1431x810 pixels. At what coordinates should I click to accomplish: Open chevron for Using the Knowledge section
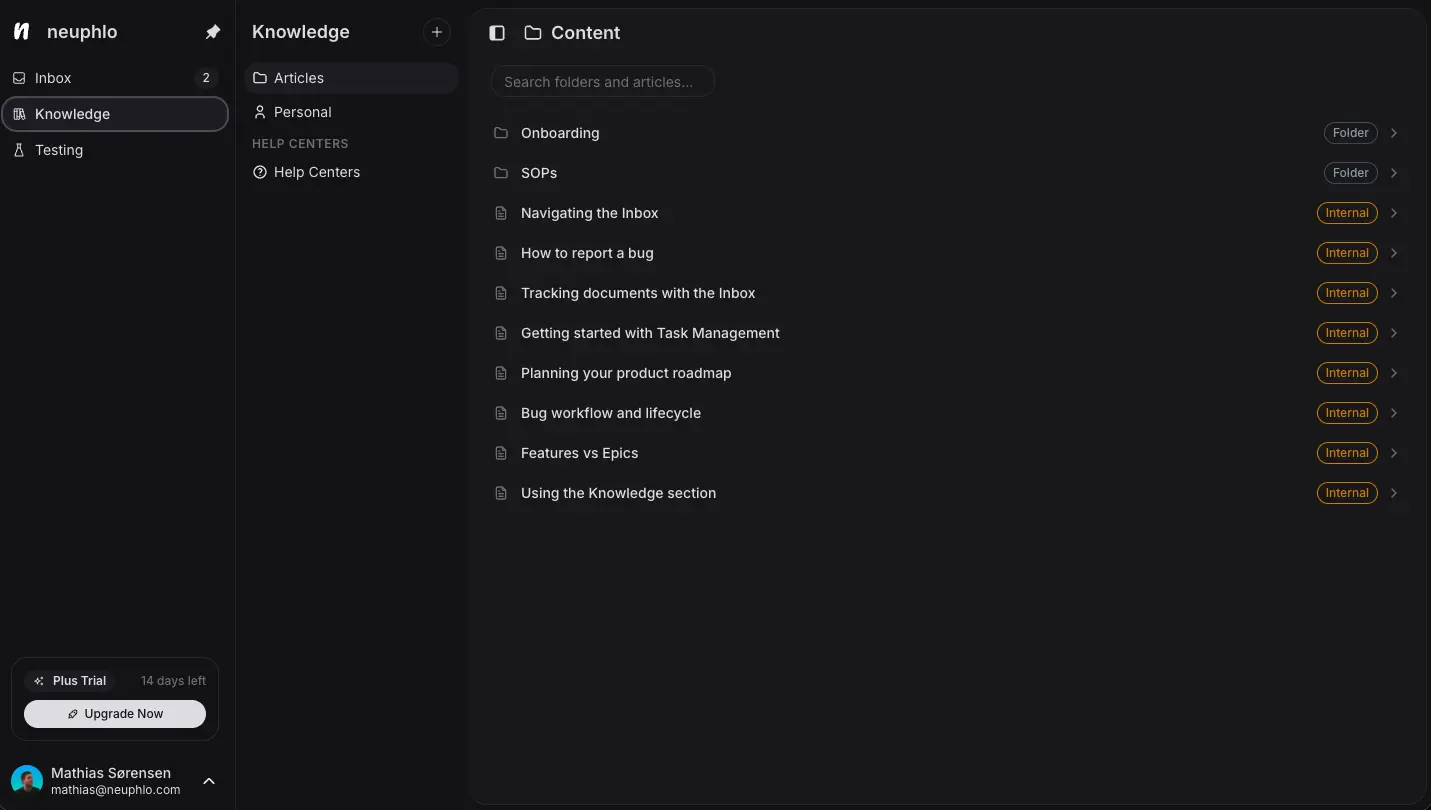1393,493
